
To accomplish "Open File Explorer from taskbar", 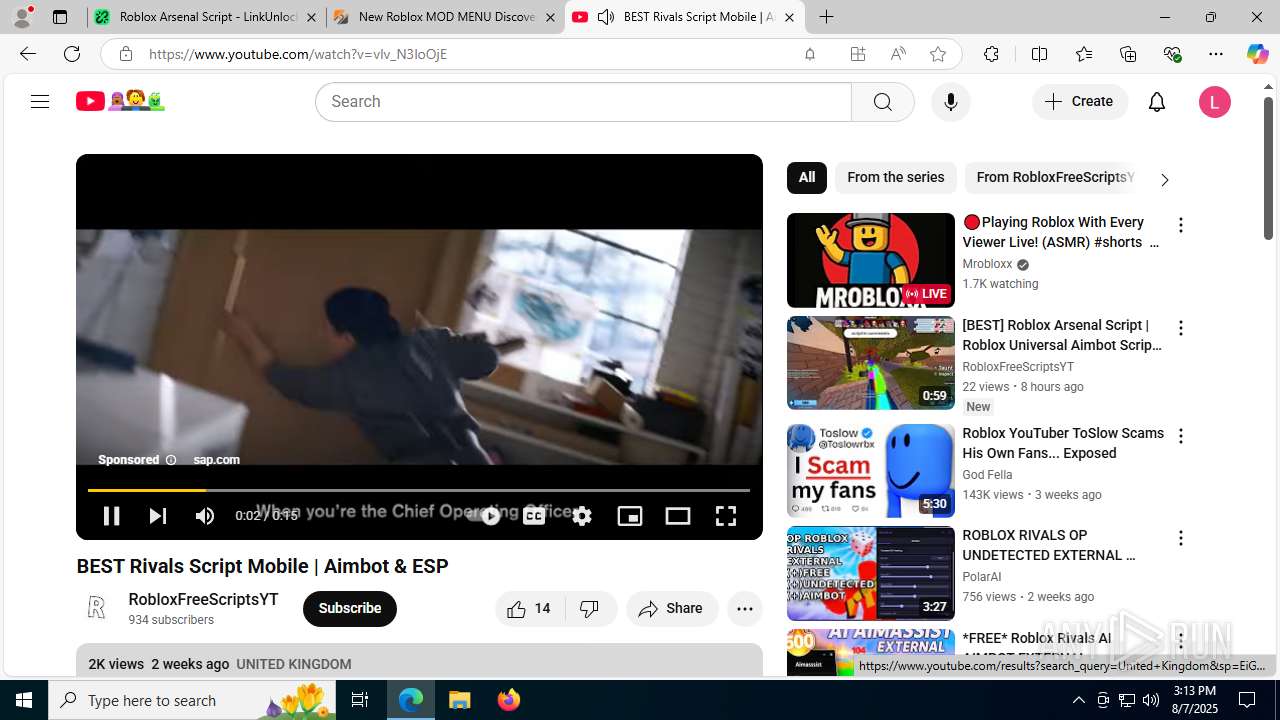I will [459, 700].
